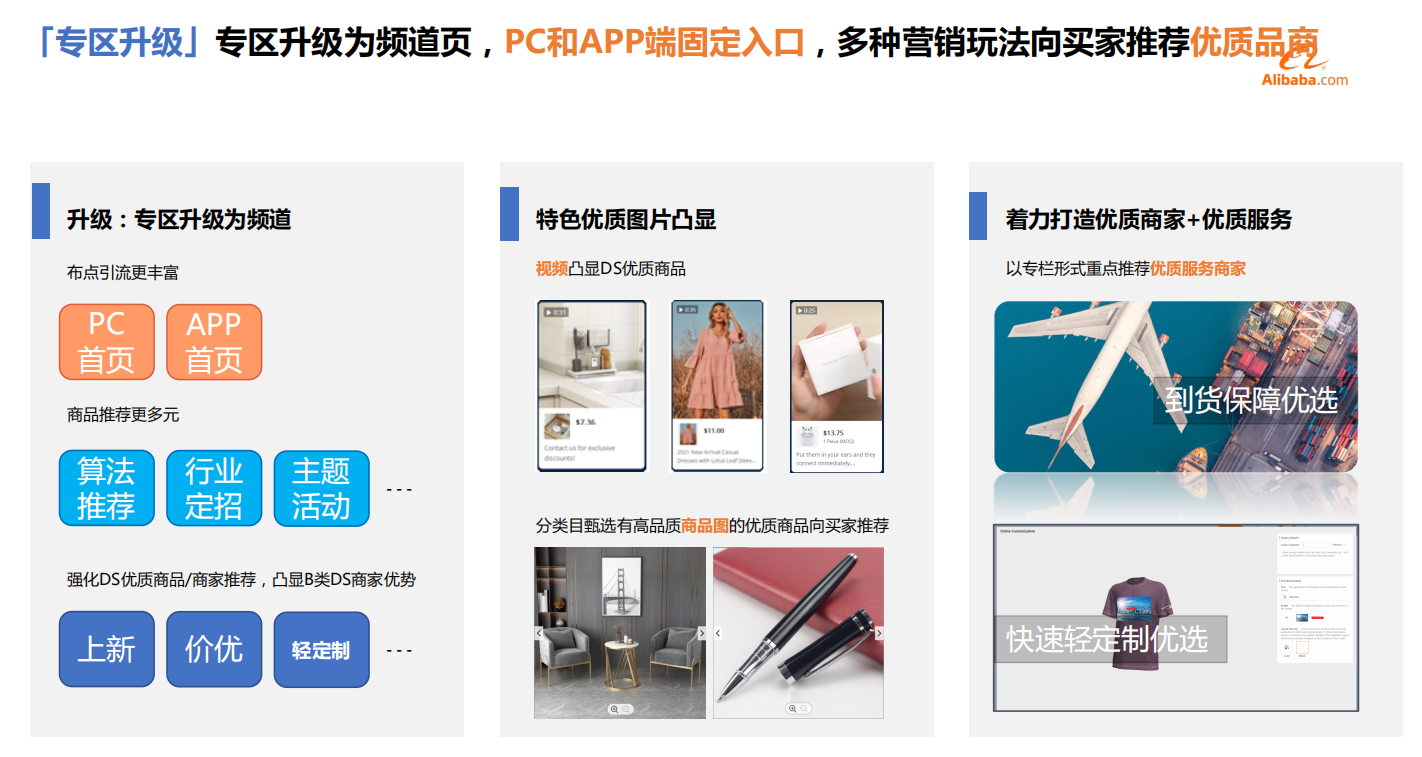The height and width of the screenshot is (757, 1422).
Task: Click the left arrow on the pen image
Action: [x=718, y=633]
